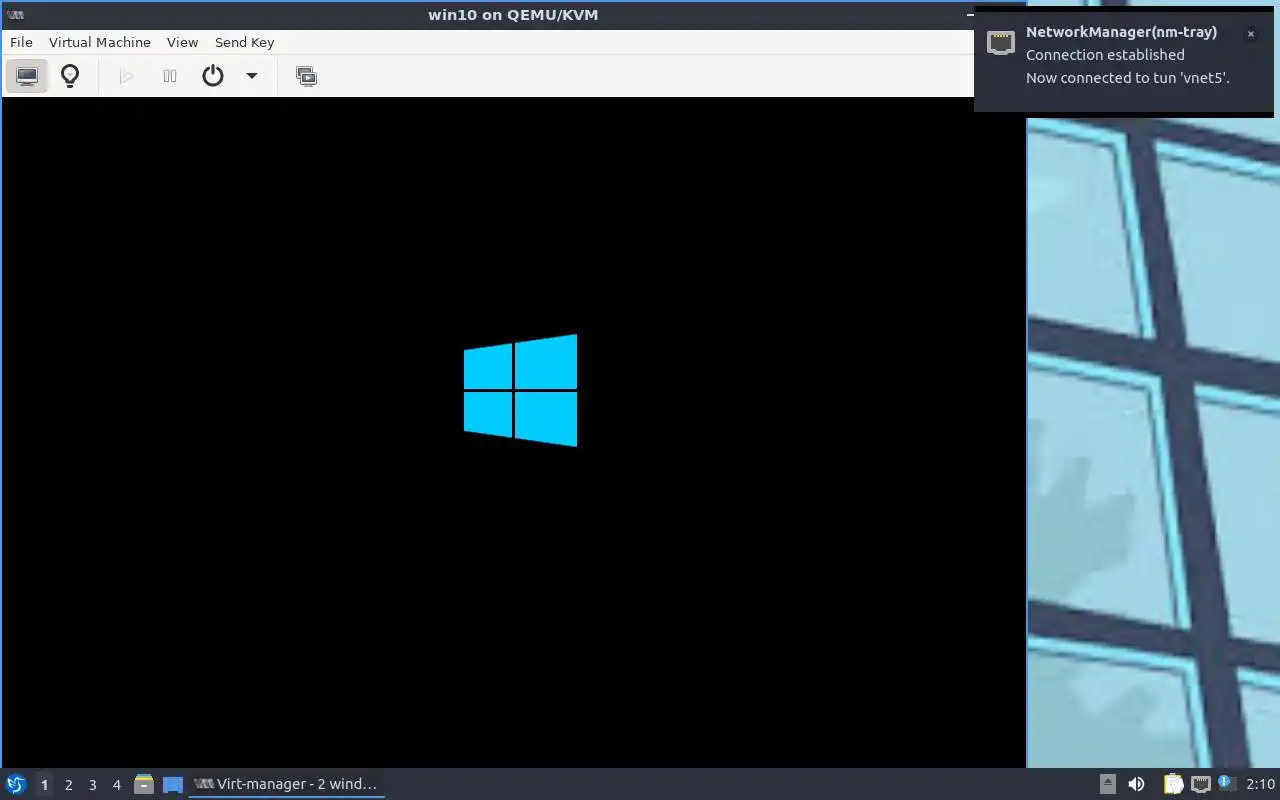Viewport: 1280px width, 800px height.
Task: Open the manage VM snapshots view
Action: point(307,76)
